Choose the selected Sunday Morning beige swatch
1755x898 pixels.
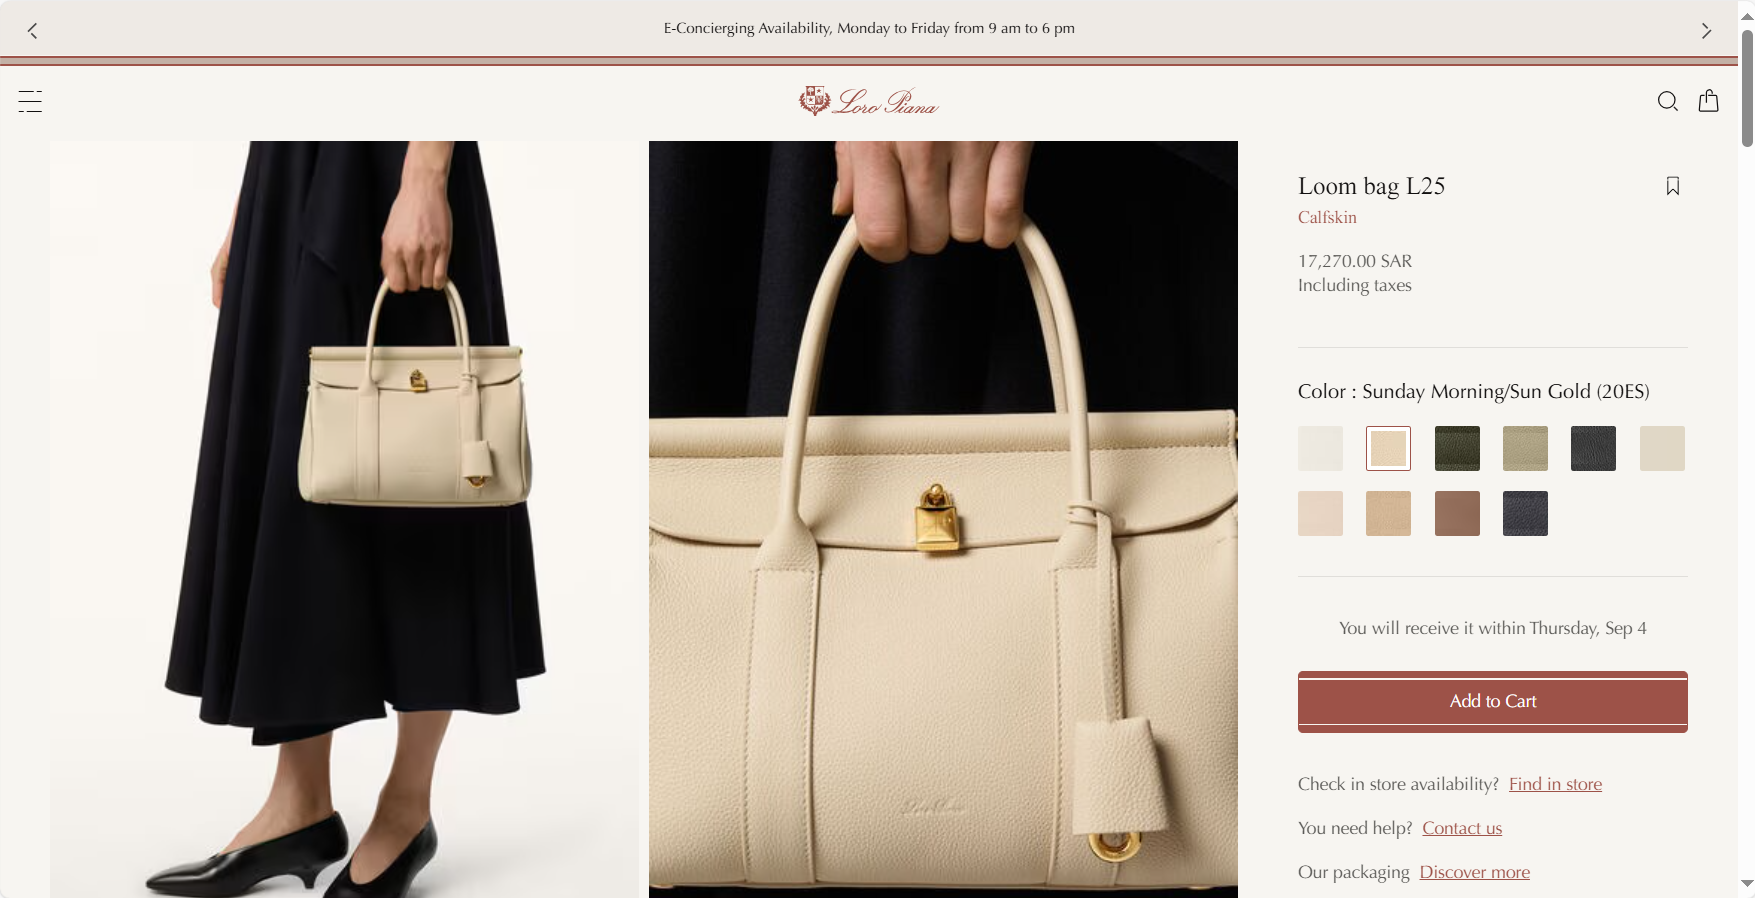(x=1388, y=448)
